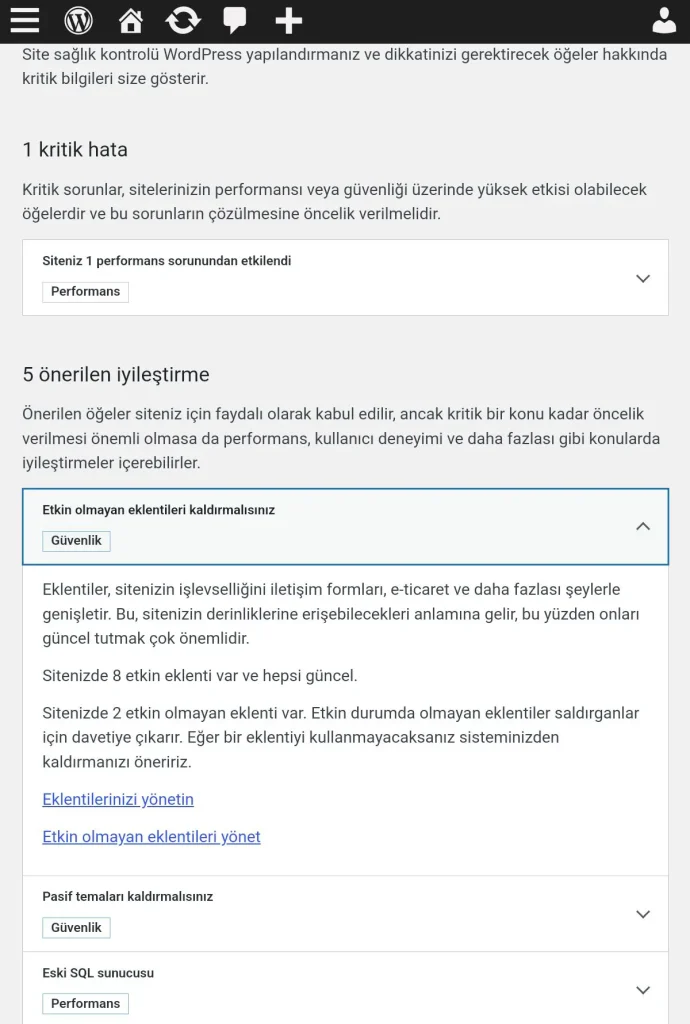Open Eklentilerinizi yönetin link
The height and width of the screenshot is (1024, 690).
118,799
